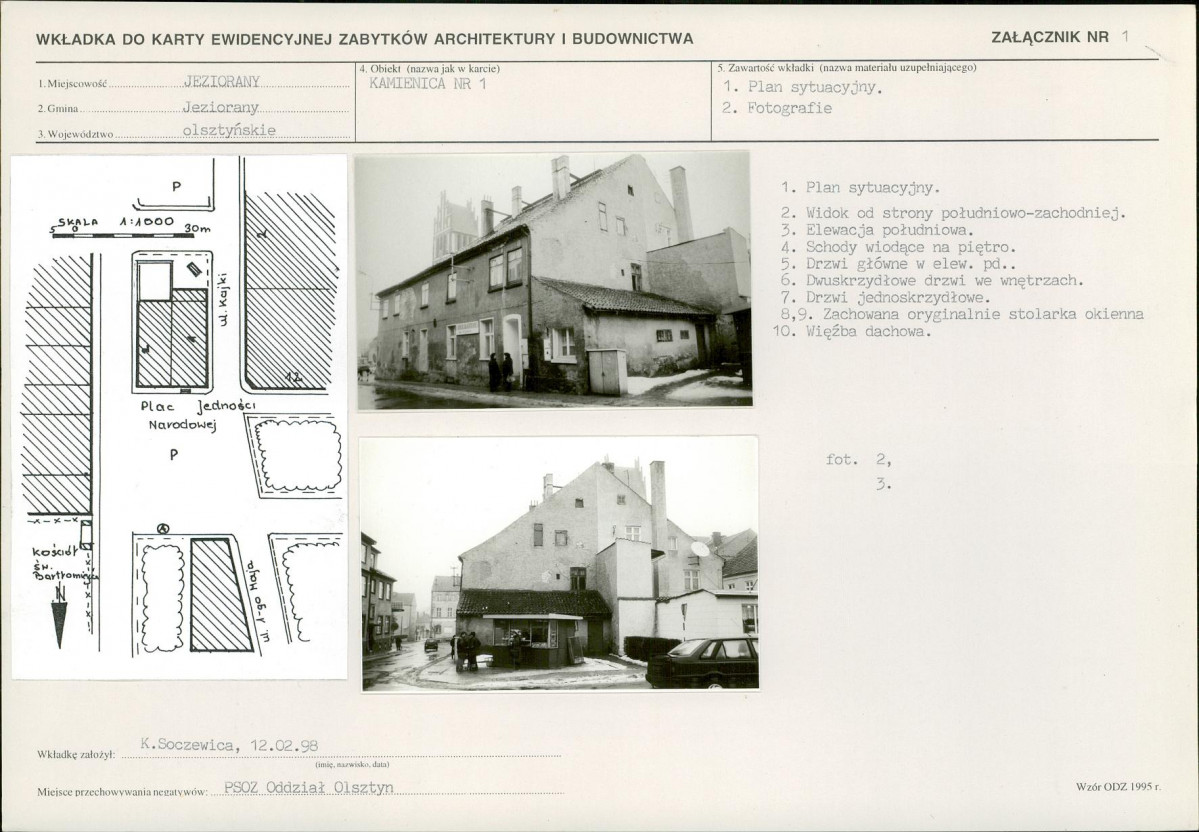Click the hand-drawn site plan map
This screenshot has height=832, width=1199.
point(179,417)
